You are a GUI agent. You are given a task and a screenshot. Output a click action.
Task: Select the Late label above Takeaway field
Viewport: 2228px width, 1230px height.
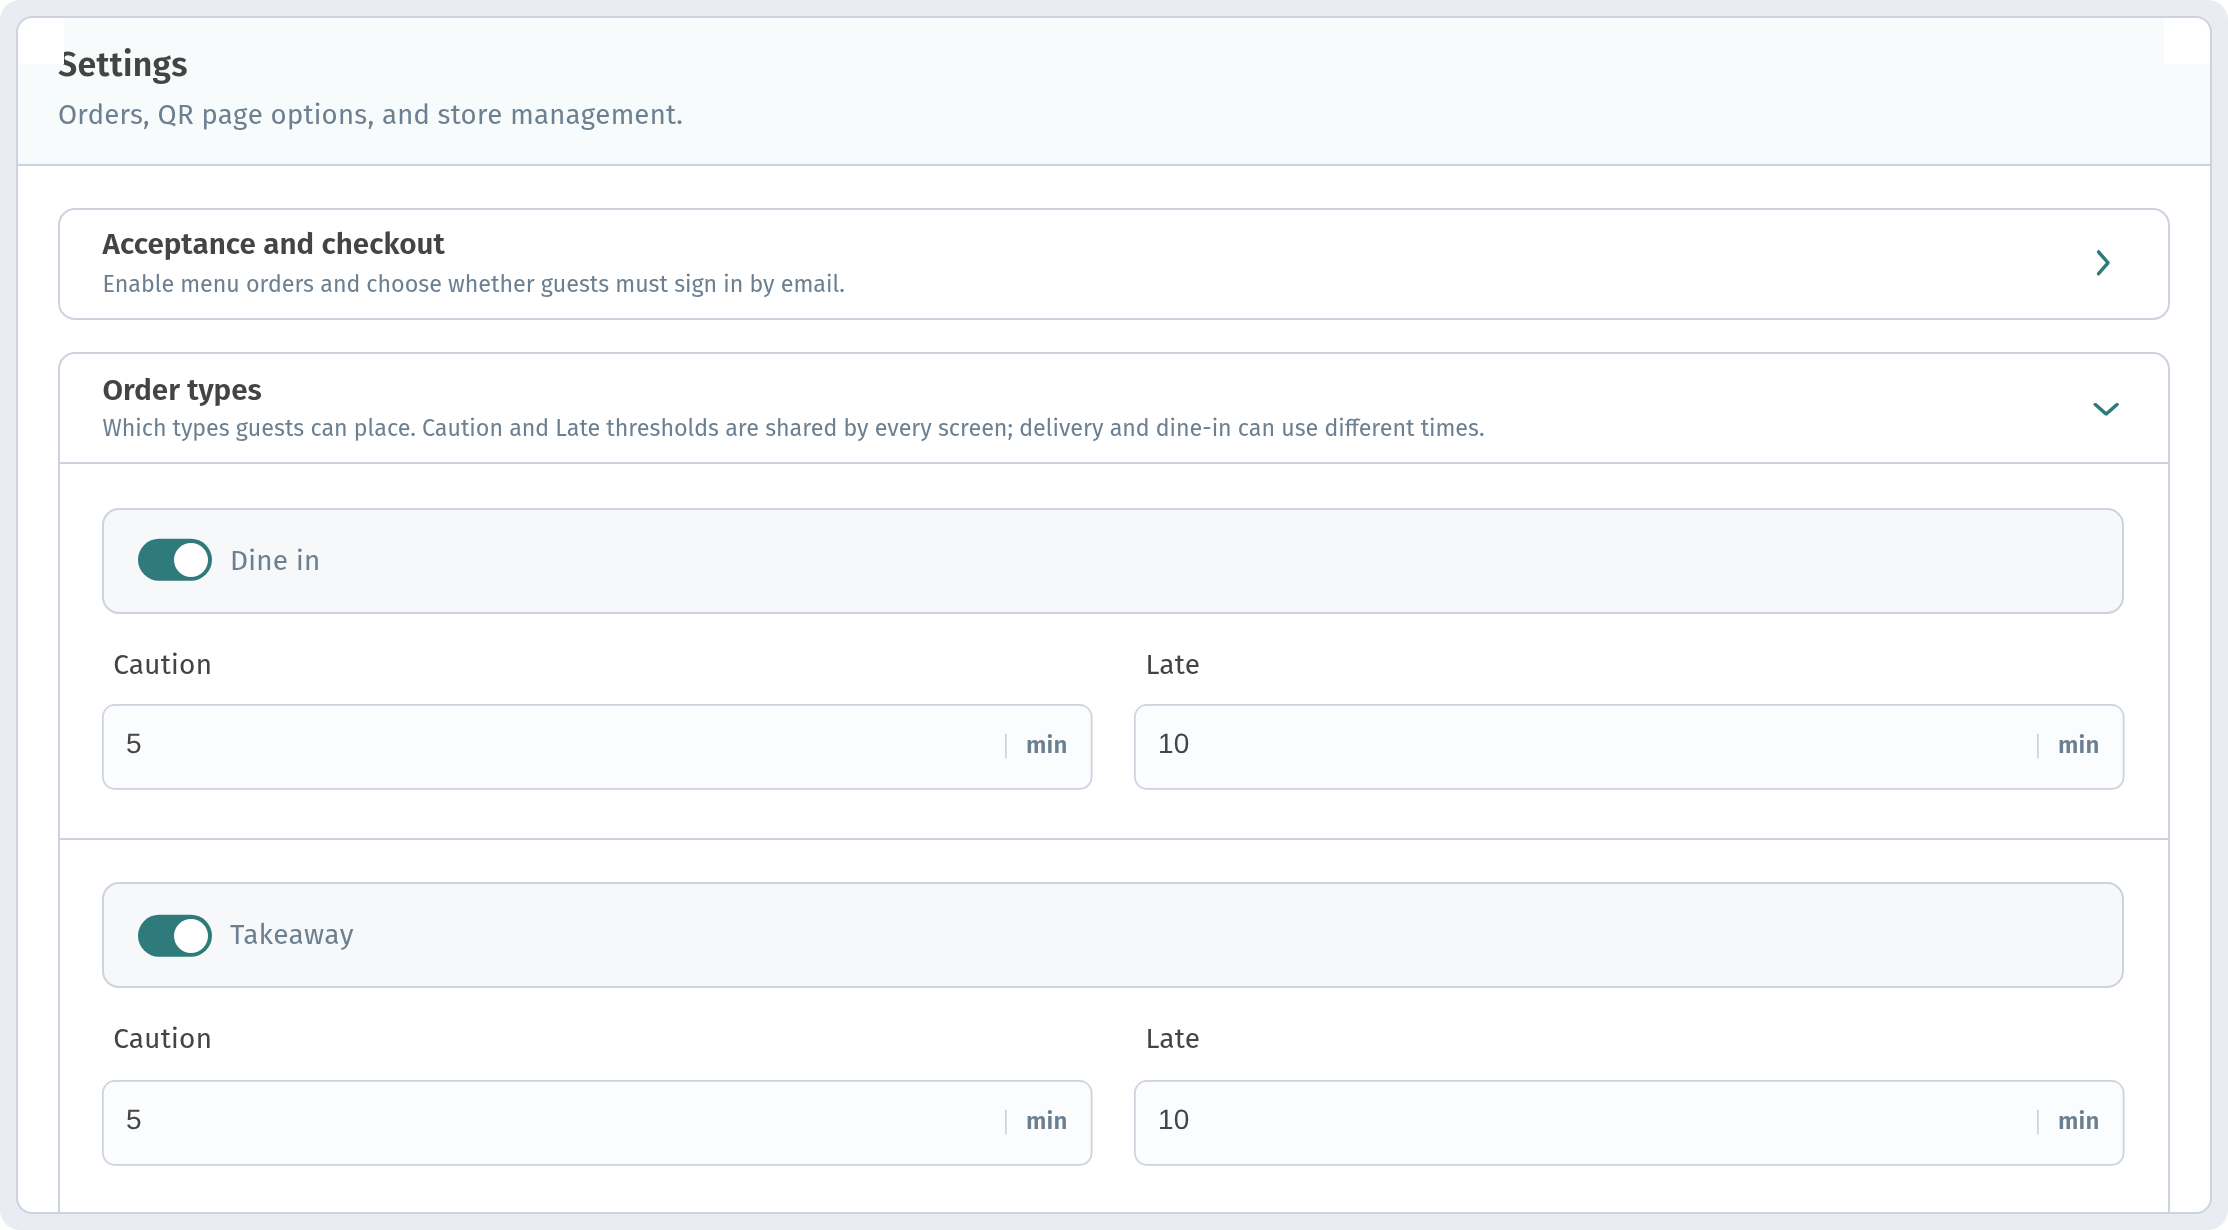[1172, 1038]
